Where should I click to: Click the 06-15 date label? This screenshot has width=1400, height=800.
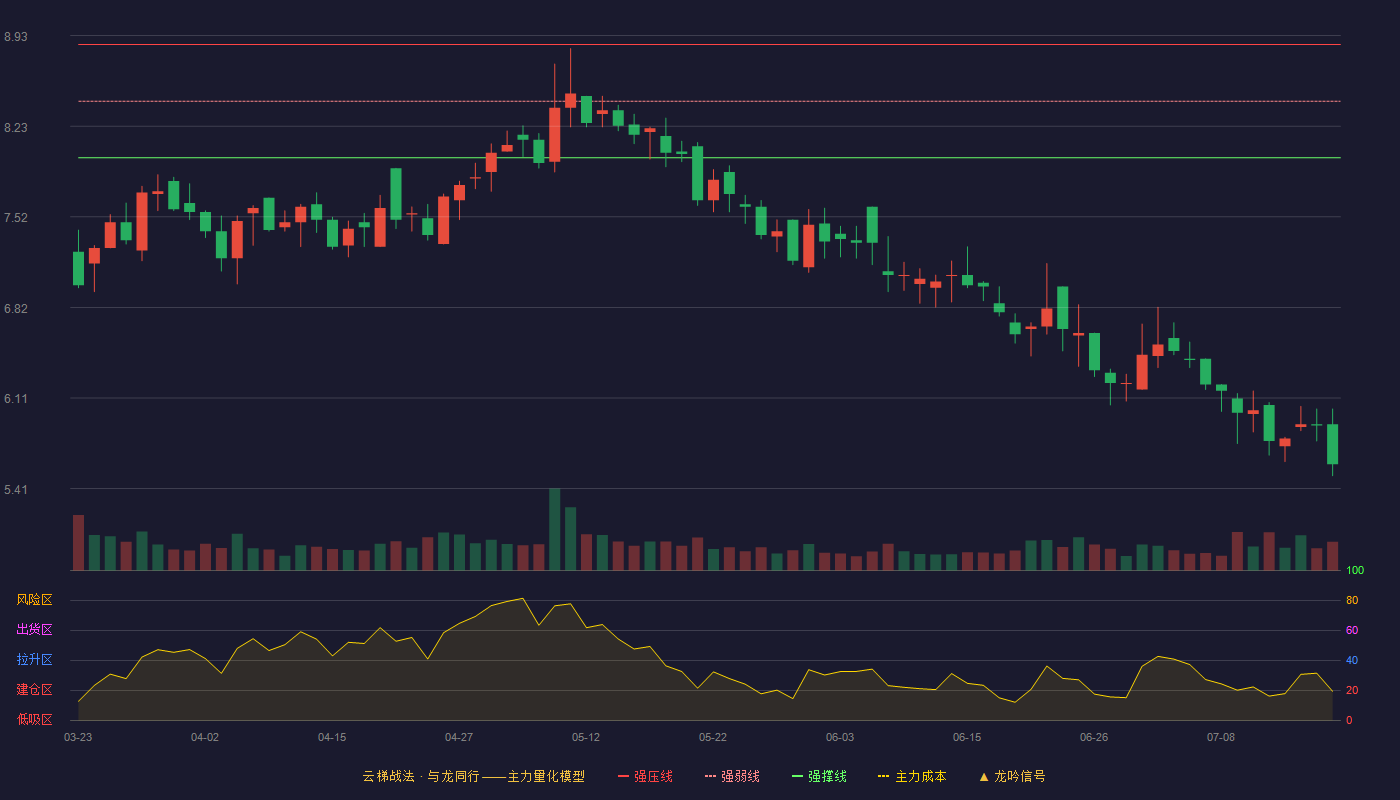[967, 737]
